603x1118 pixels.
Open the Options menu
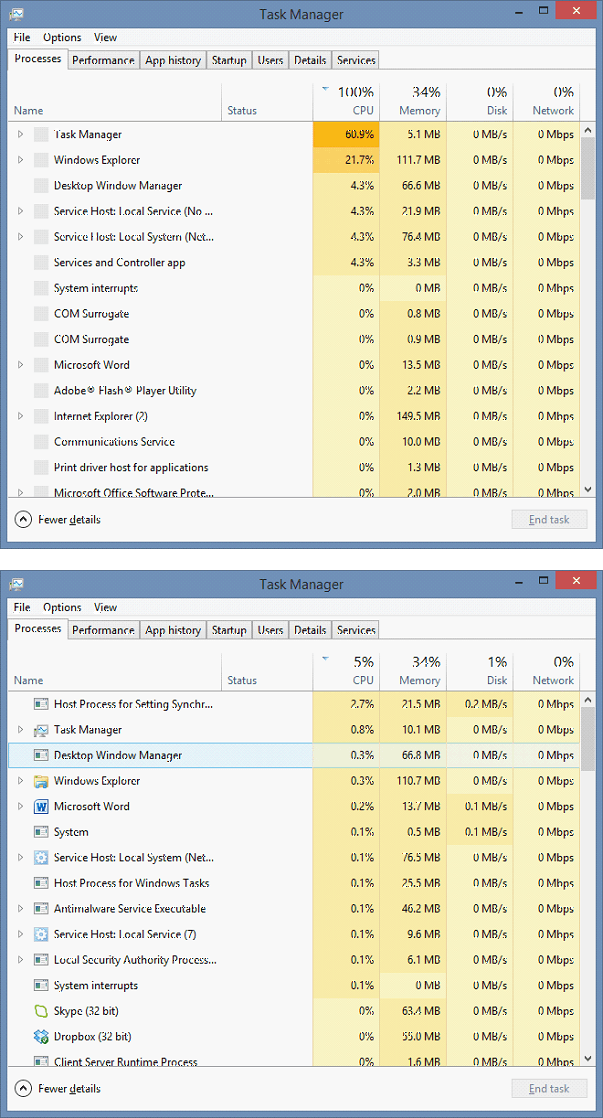tap(61, 37)
